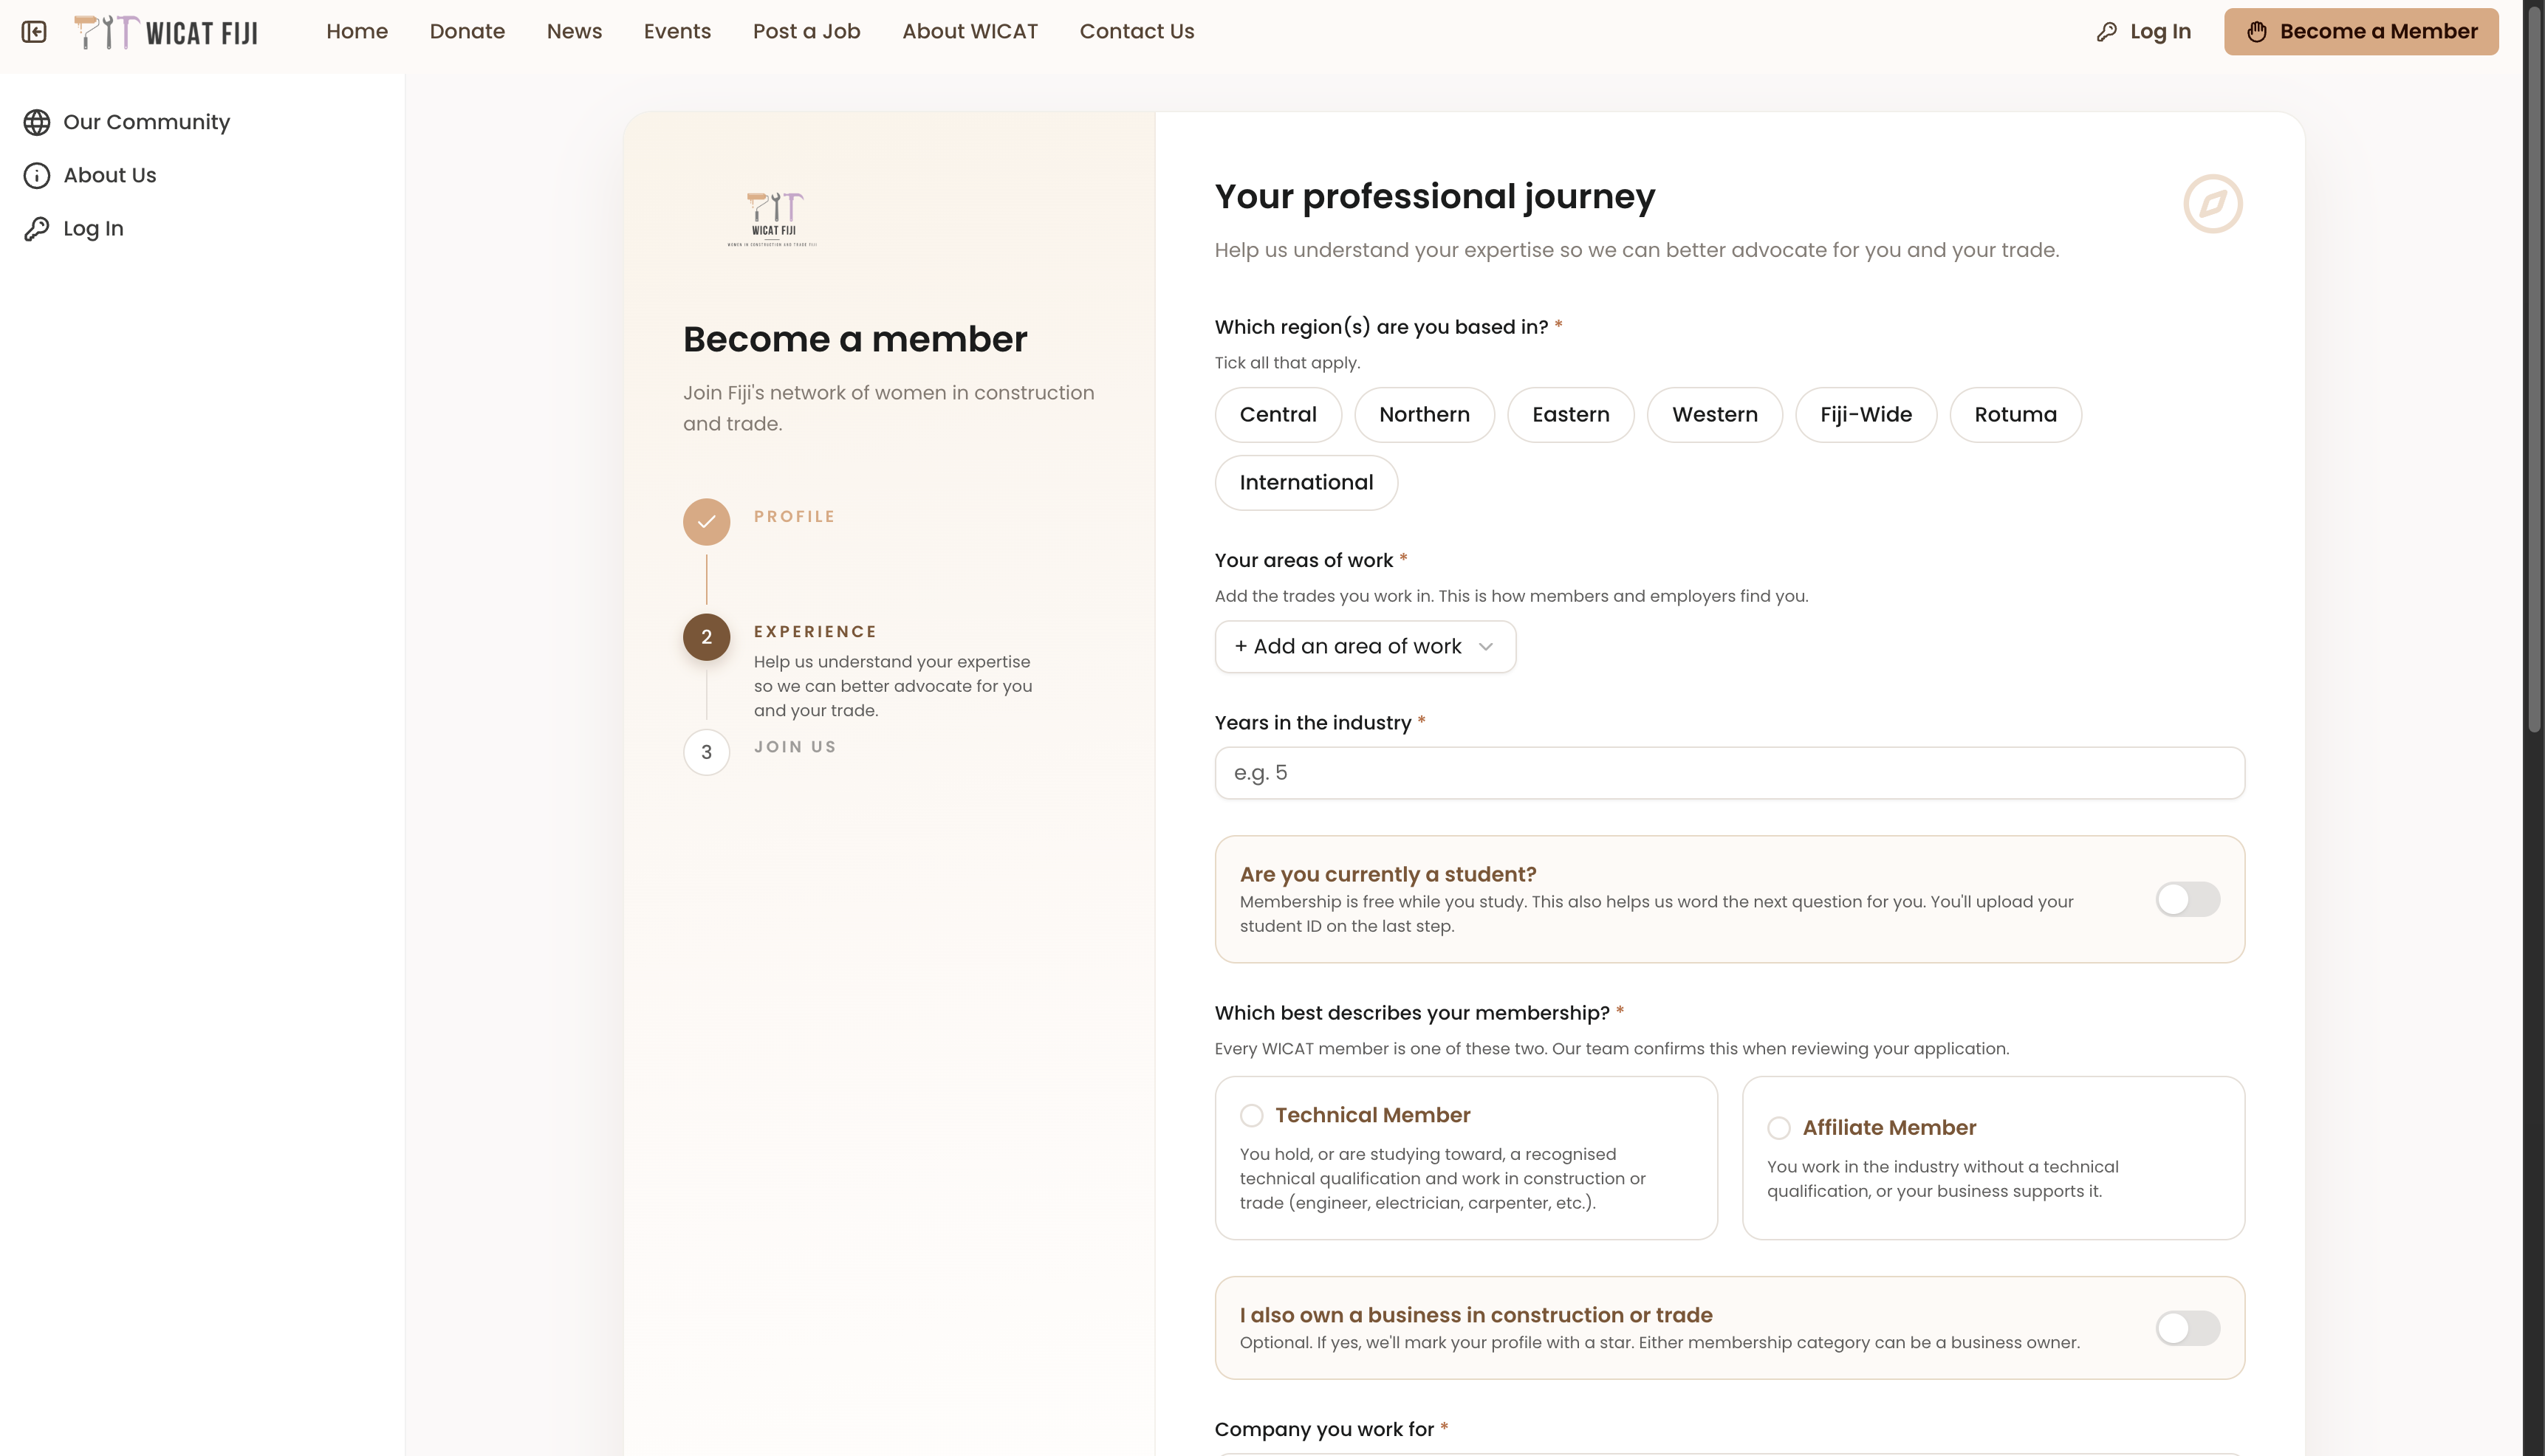
Task: Click the key icon beside header Log In
Action: (x=2107, y=32)
